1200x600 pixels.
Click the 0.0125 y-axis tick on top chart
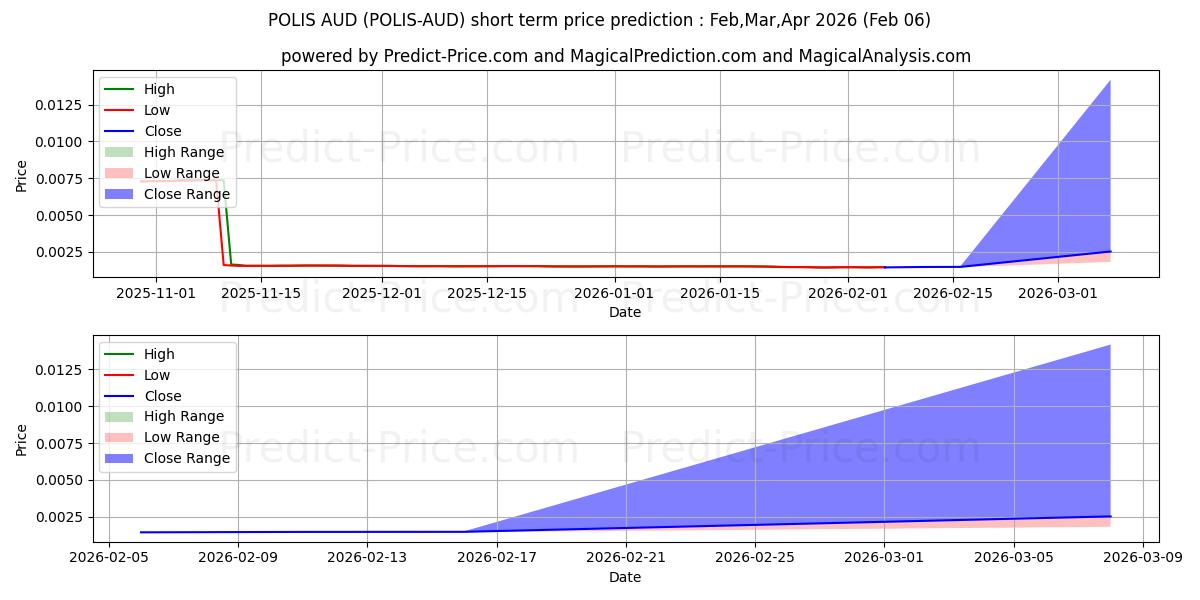(x=62, y=105)
